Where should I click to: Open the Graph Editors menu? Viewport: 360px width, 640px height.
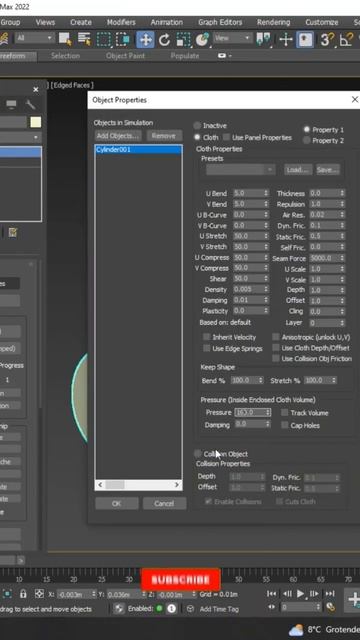click(220, 22)
